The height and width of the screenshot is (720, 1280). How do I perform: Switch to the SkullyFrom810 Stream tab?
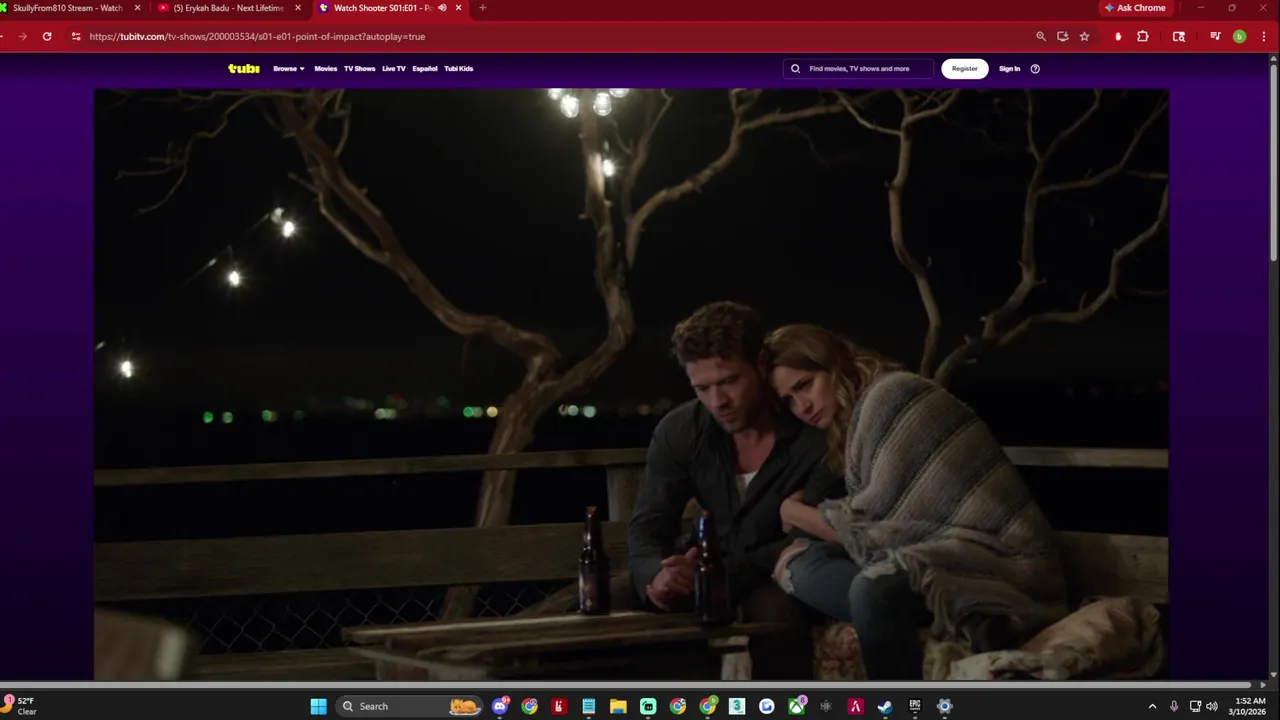pos(68,8)
